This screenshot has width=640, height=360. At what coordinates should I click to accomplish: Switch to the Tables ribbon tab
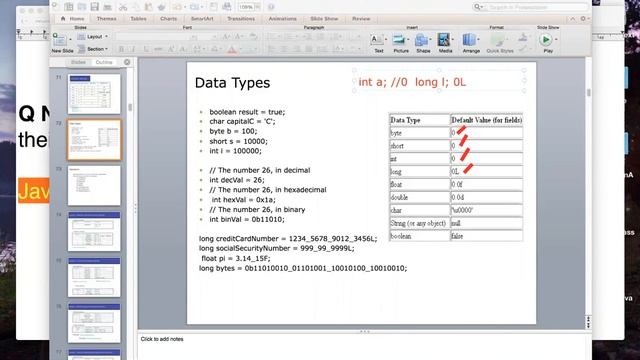coord(138,19)
